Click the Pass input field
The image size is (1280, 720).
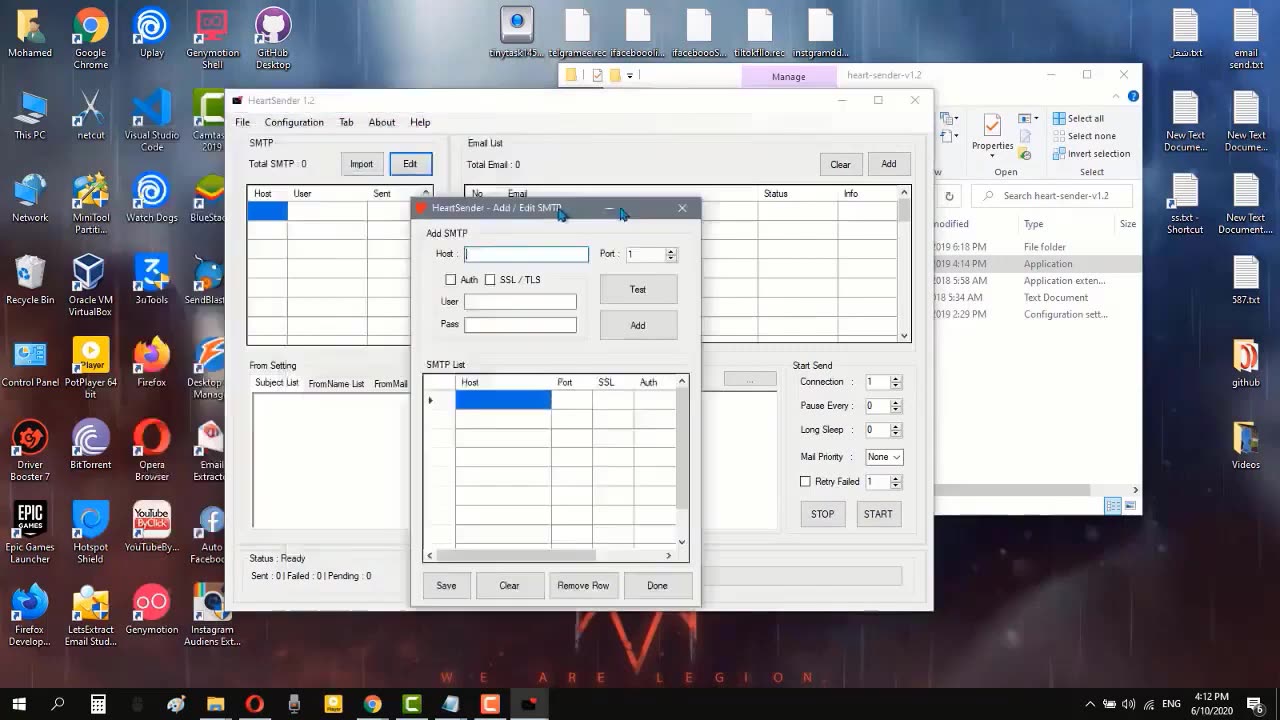click(520, 325)
